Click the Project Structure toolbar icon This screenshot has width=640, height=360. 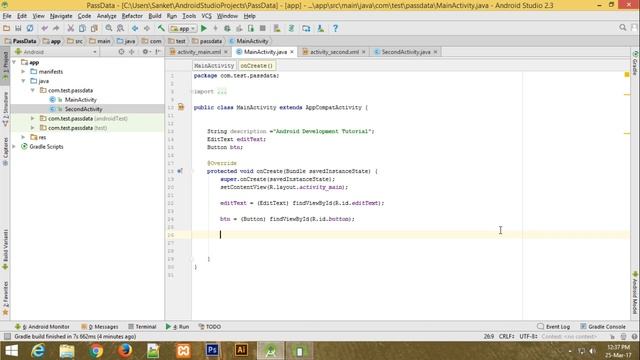306,28
